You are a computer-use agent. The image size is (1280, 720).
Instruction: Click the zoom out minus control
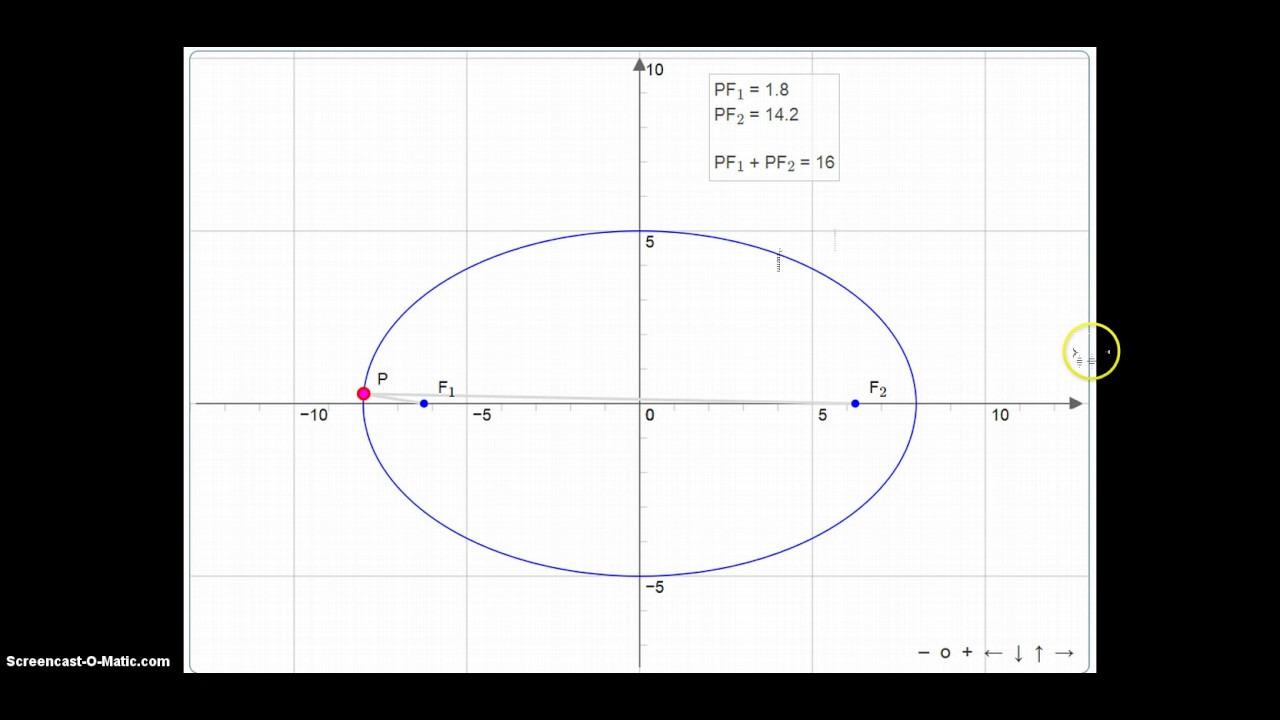click(923, 653)
